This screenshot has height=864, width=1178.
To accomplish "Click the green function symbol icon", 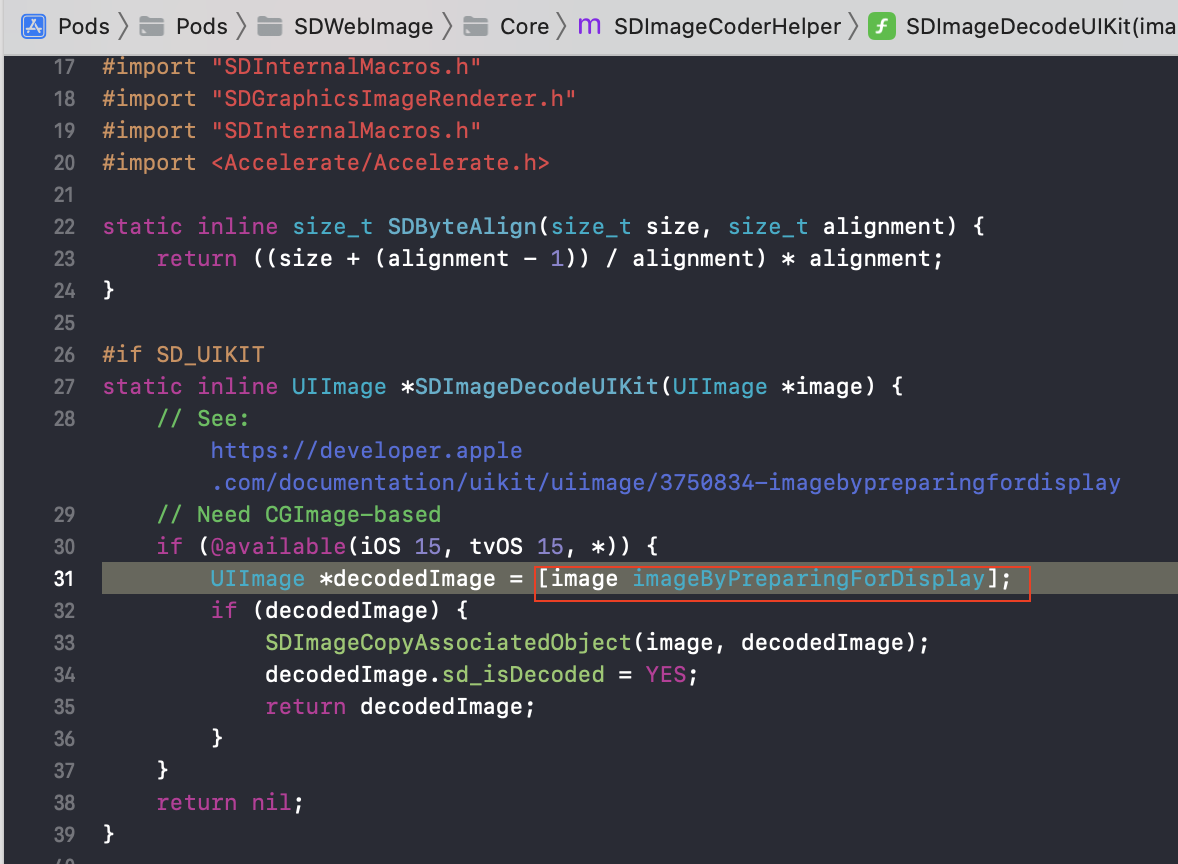I will [881, 26].
